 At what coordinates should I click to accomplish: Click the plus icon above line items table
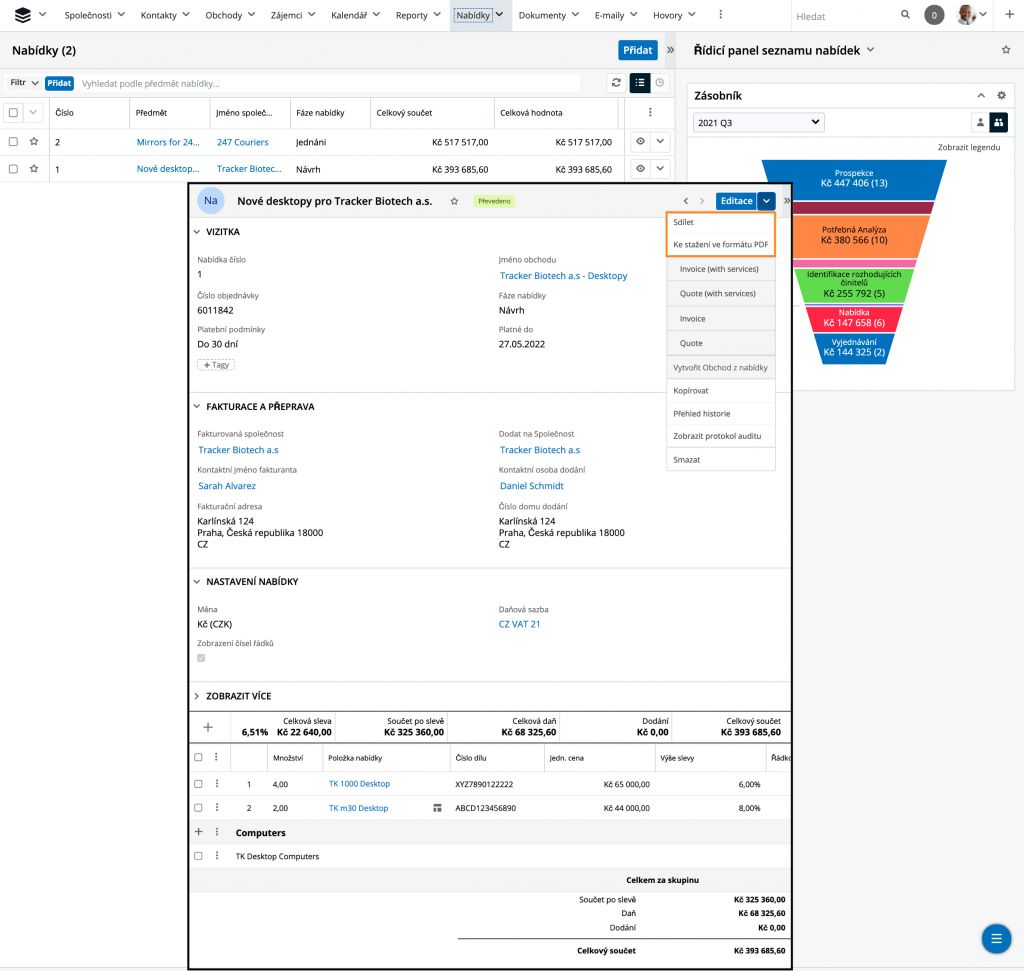208,727
